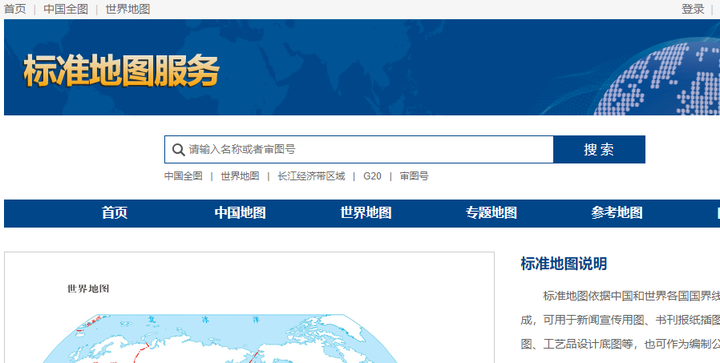
Task: Click the 世界地图 title on map preview
Action: tap(88, 289)
